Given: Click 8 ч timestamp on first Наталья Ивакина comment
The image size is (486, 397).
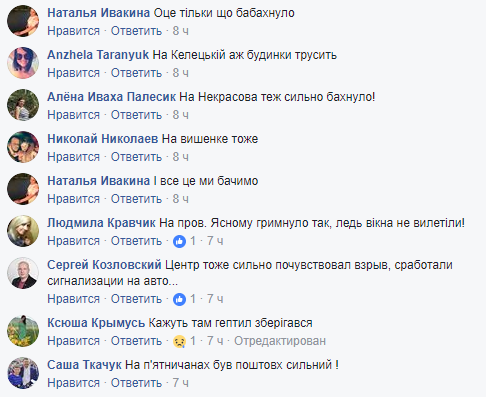Looking at the screenshot, I should click(180, 31).
